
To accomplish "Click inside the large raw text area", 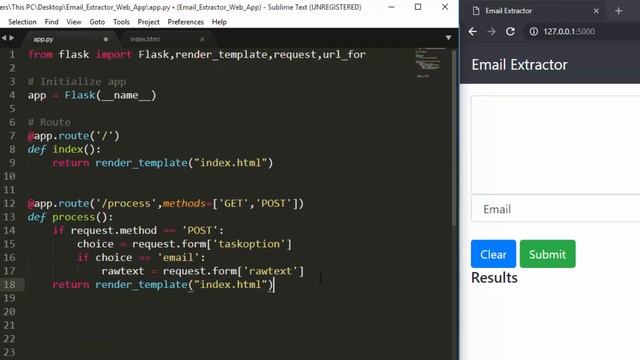I will (x=555, y=145).
